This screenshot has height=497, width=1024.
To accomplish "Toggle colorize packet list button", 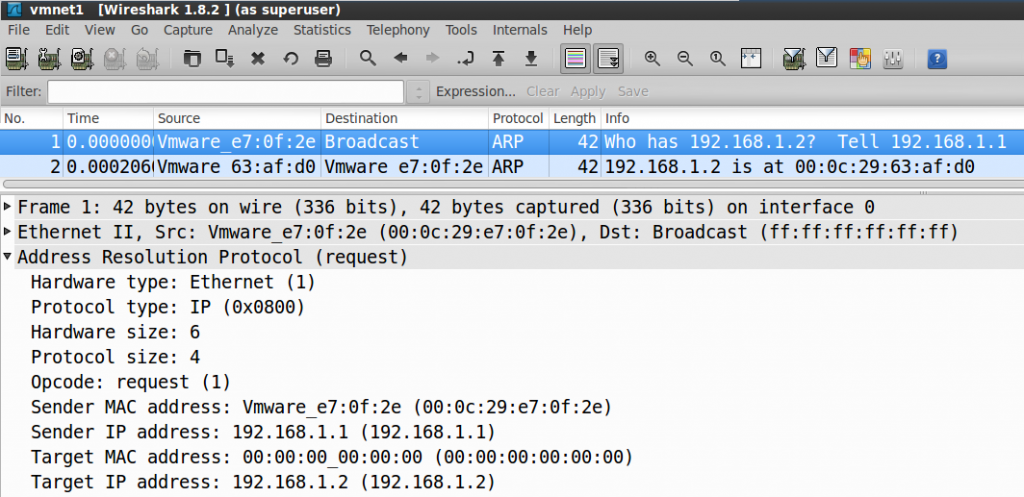I will click(575, 59).
